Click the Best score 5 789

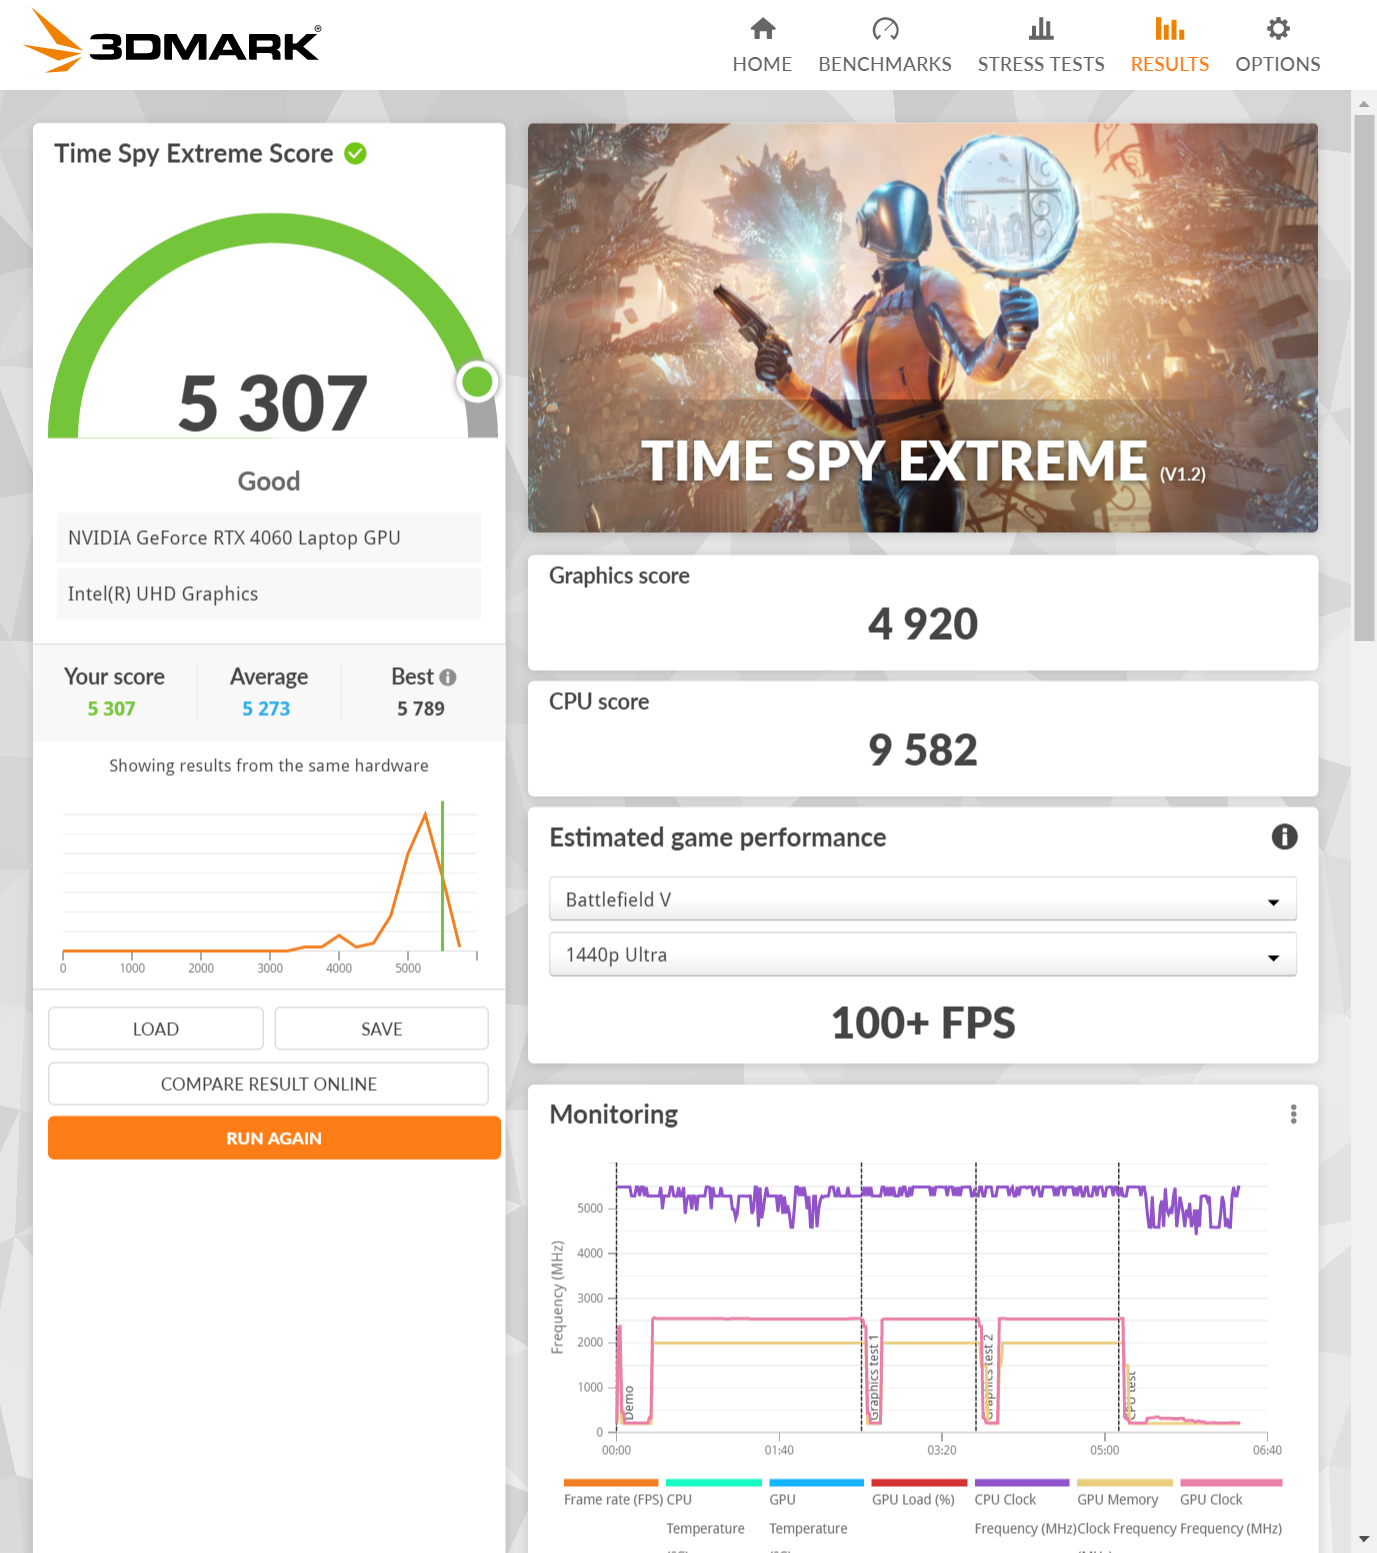pos(421,708)
